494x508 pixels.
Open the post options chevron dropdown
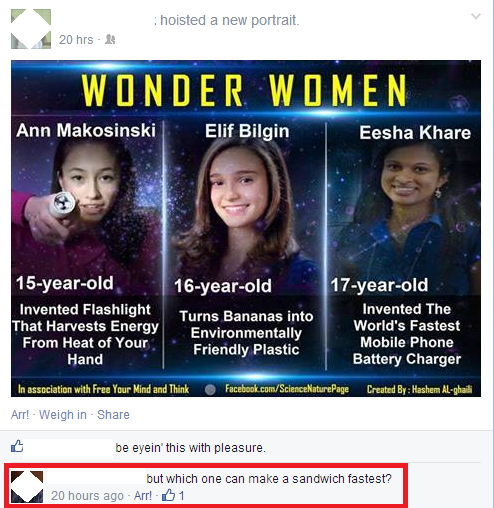[476, 16]
